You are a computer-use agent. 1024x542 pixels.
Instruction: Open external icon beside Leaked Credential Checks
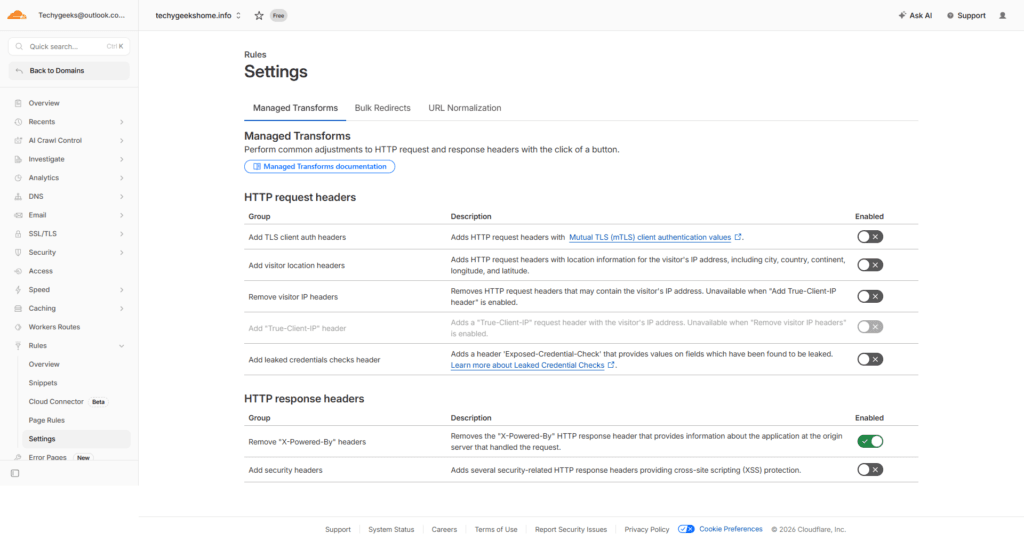tap(611, 365)
